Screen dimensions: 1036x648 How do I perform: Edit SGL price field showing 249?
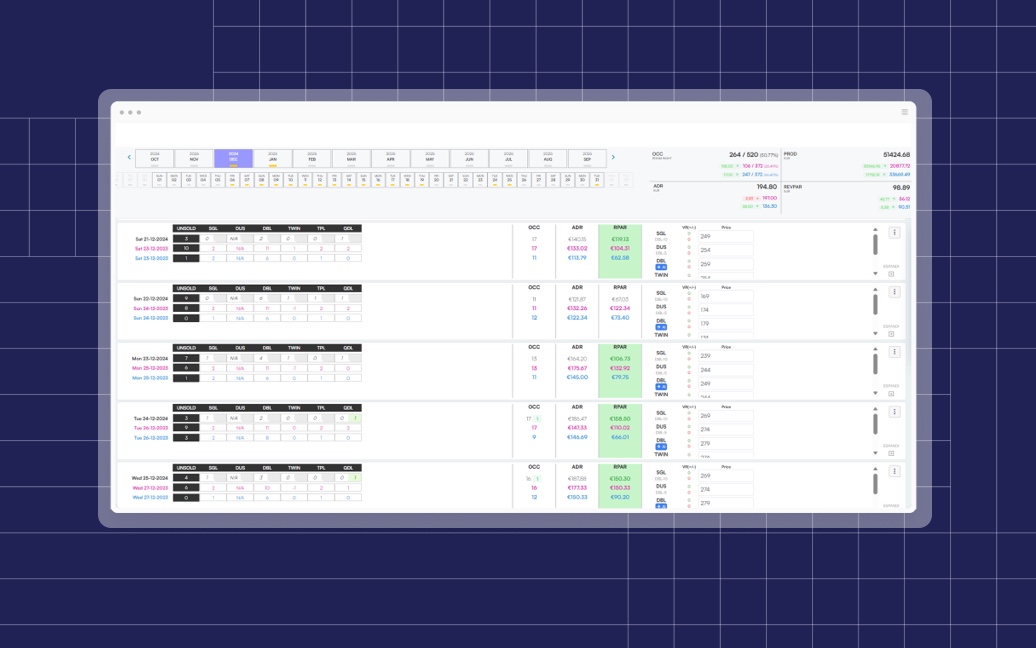725,236
